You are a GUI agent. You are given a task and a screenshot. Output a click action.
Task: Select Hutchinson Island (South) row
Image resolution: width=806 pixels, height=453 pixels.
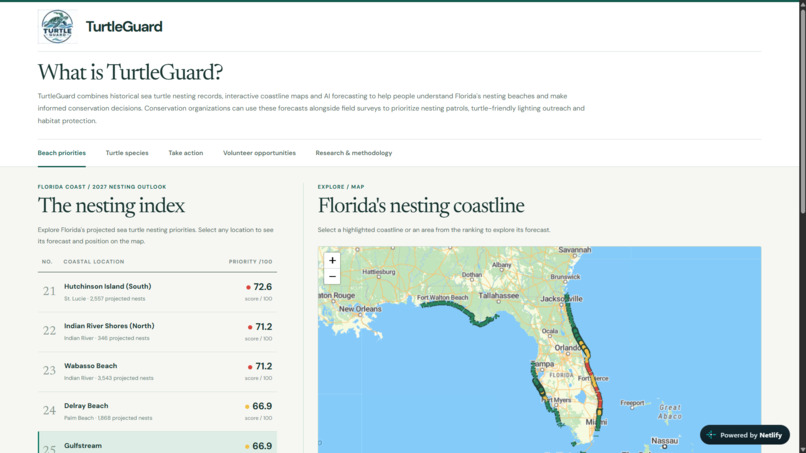coord(157,292)
